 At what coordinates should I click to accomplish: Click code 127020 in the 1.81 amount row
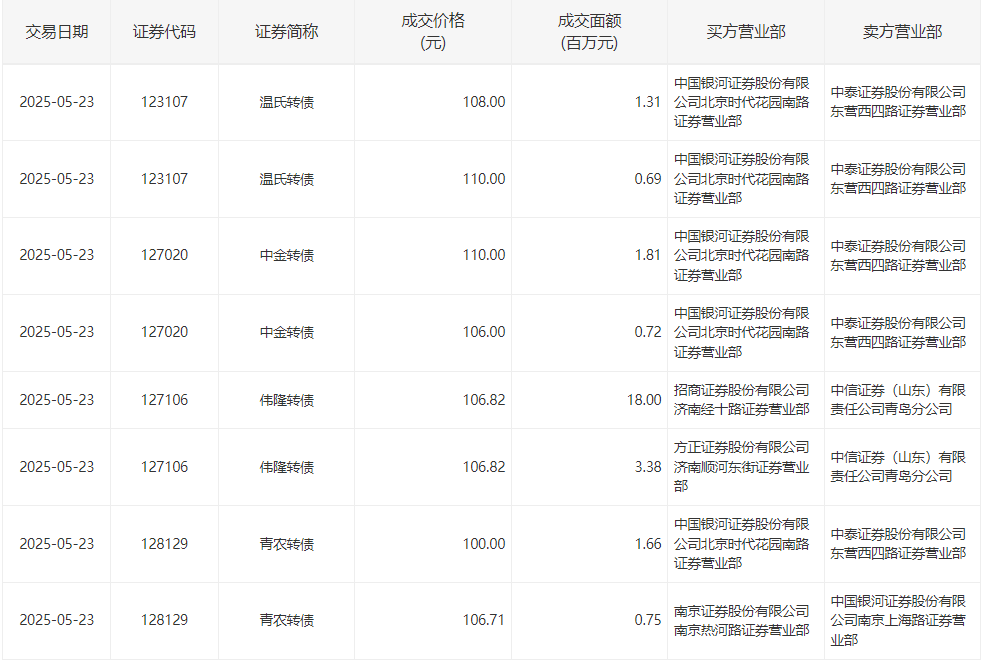(x=164, y=255)
